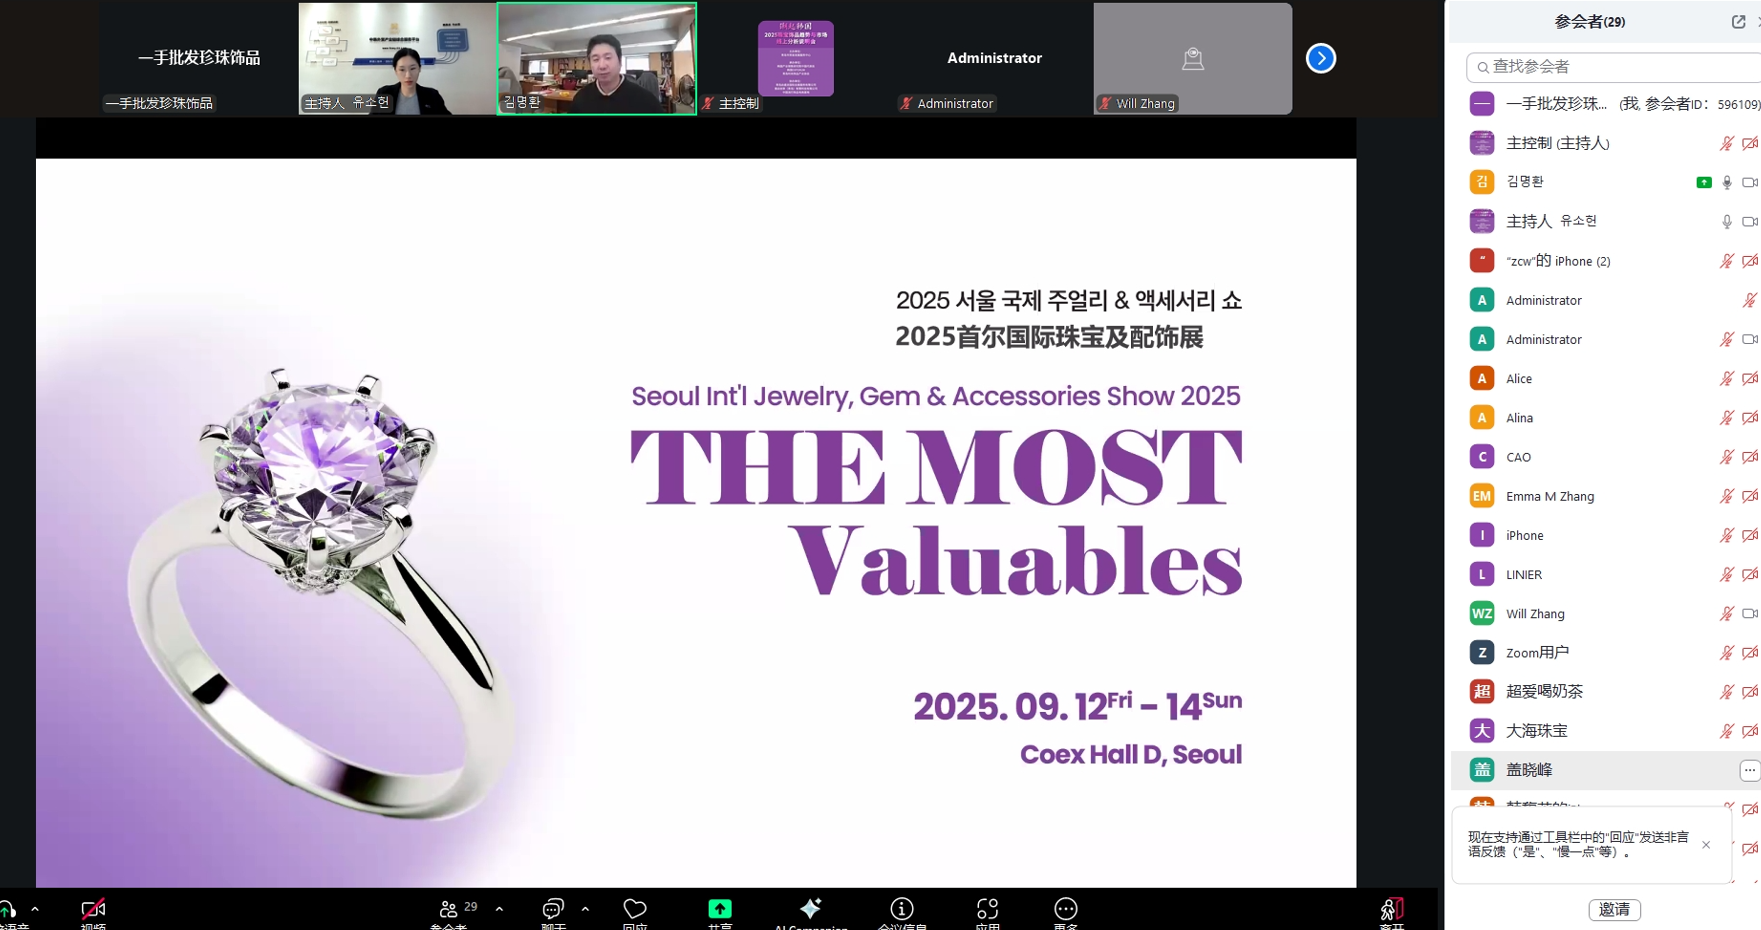
Task: Open the Chat icon in toolbar
Action: [x=552, y=909]
